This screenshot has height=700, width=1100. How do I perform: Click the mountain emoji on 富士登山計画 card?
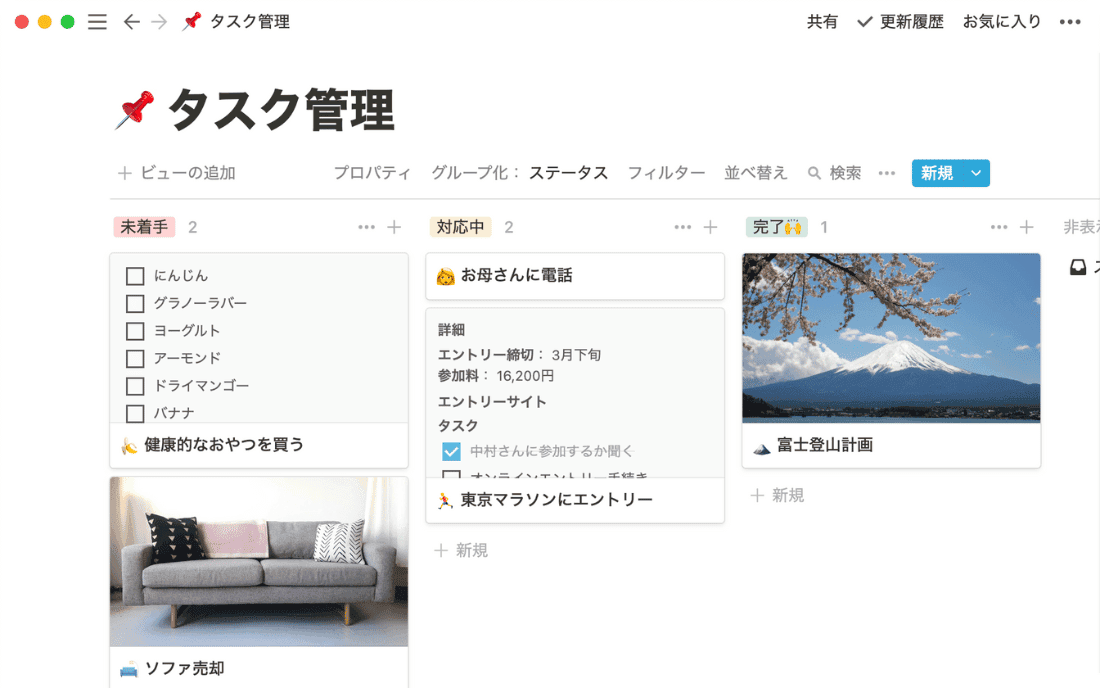(762, 446)
